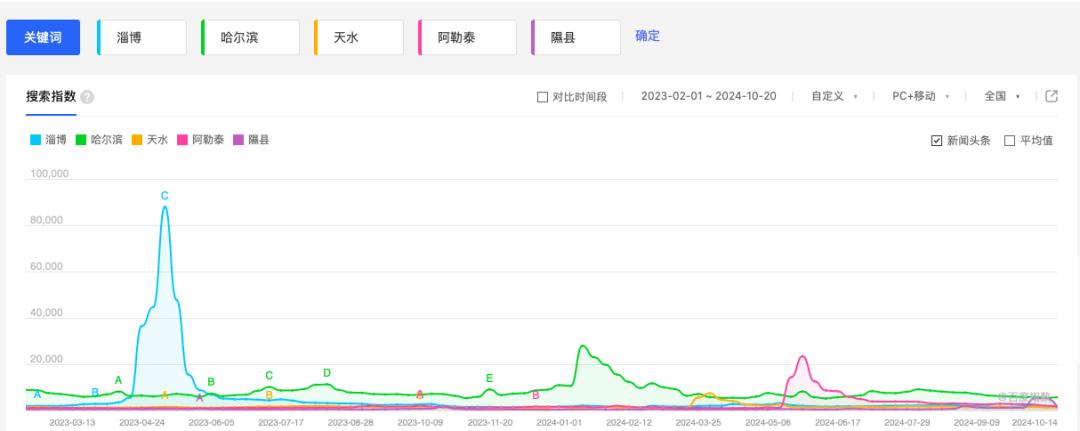The width and height of the screenshot is (1080, 431).
Task: Click the 关键词 button
Action: (x=43, y=37)
